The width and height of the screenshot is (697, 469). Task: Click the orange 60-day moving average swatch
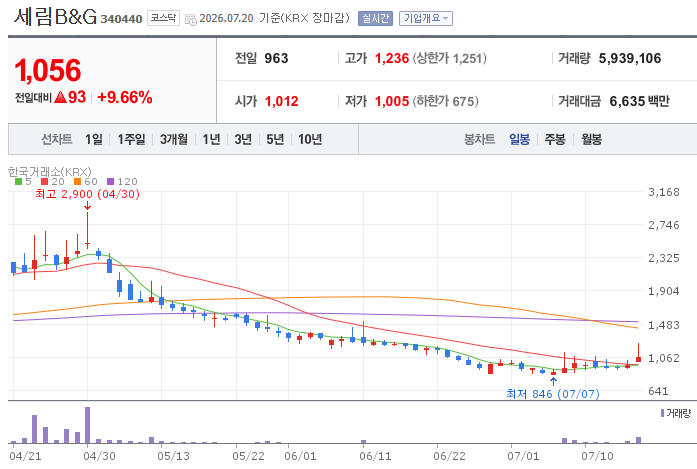[77, 181]
